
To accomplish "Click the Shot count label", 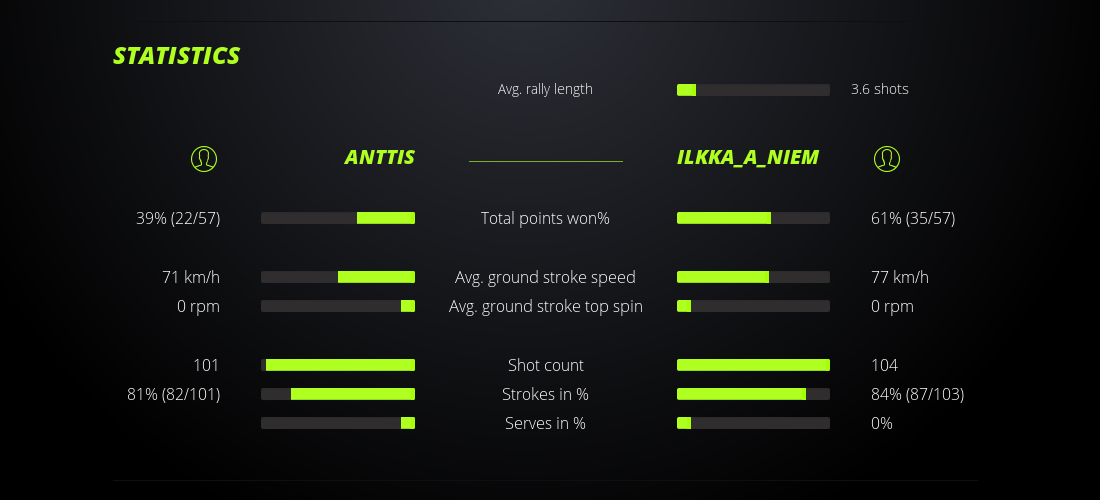I will 545,365.
